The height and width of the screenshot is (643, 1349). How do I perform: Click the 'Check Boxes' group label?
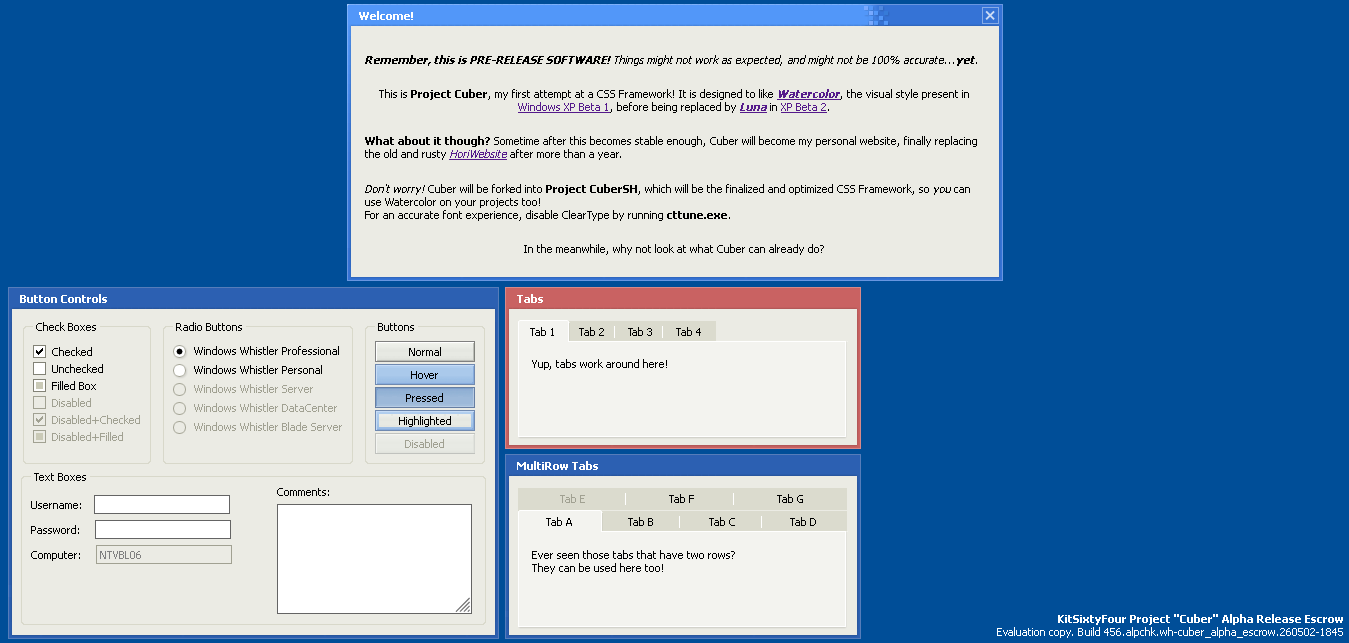click(66, 327)
